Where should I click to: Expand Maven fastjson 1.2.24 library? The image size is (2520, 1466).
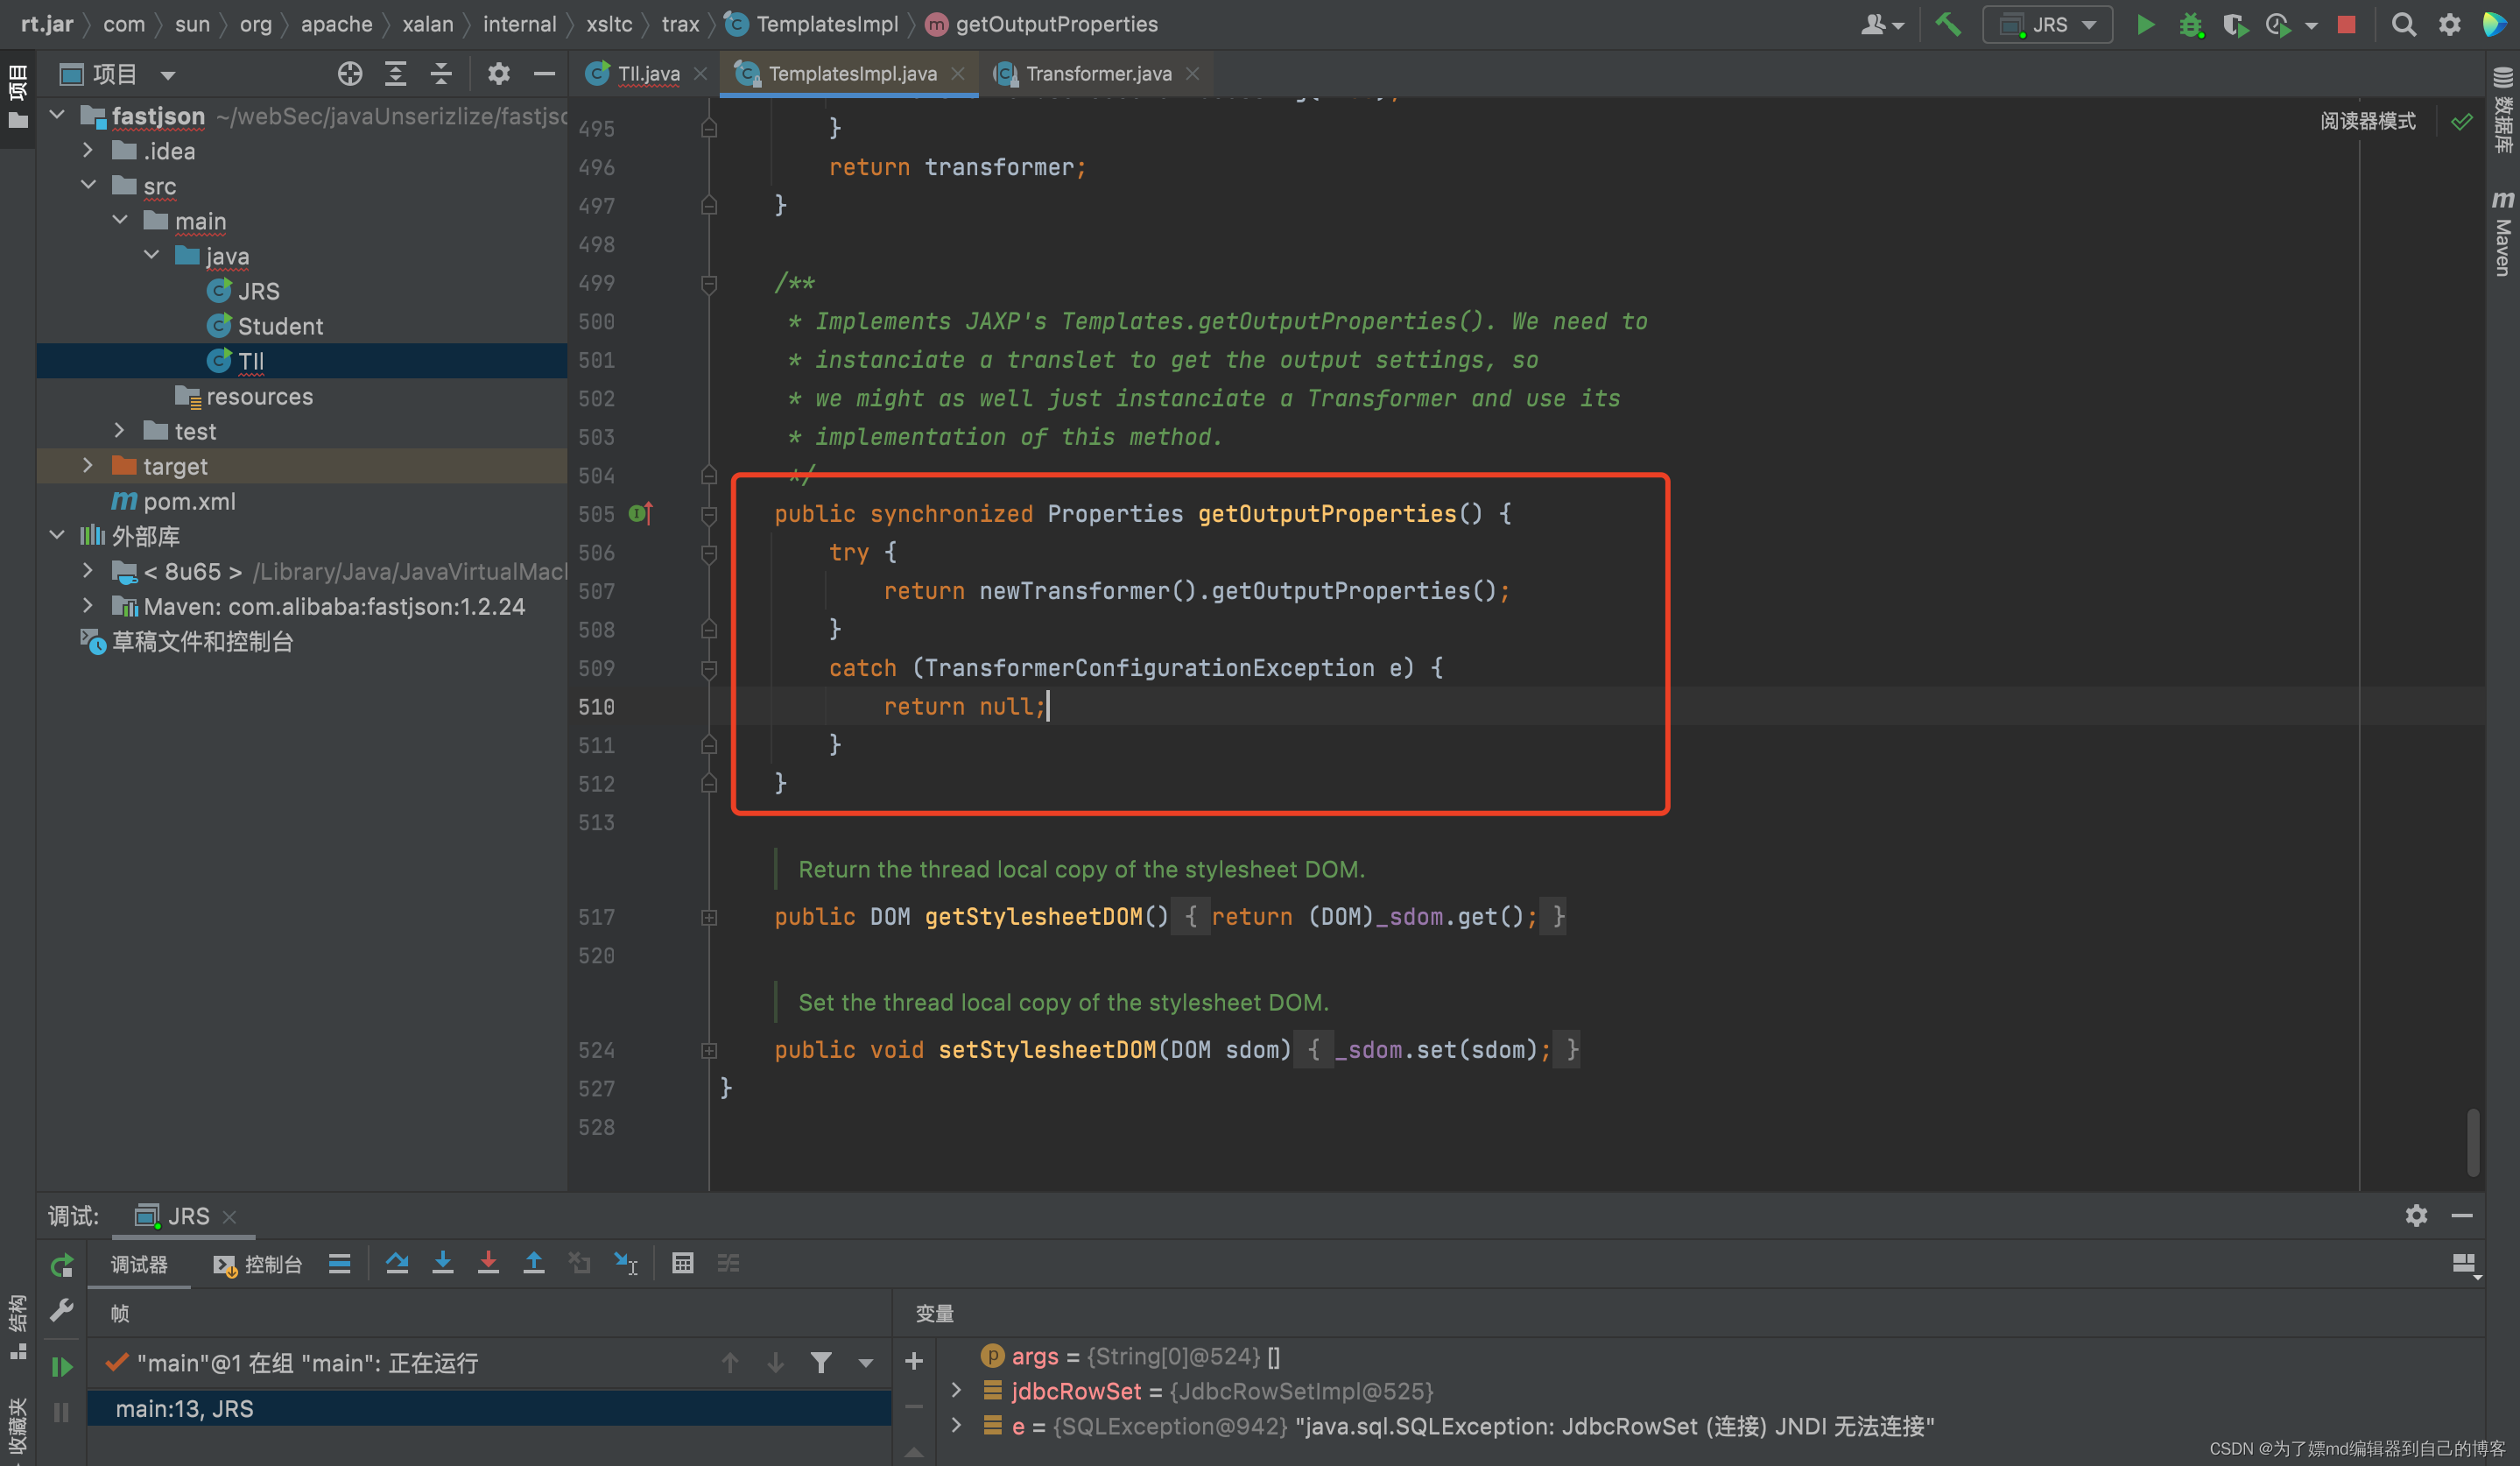(x=88, y=605)
